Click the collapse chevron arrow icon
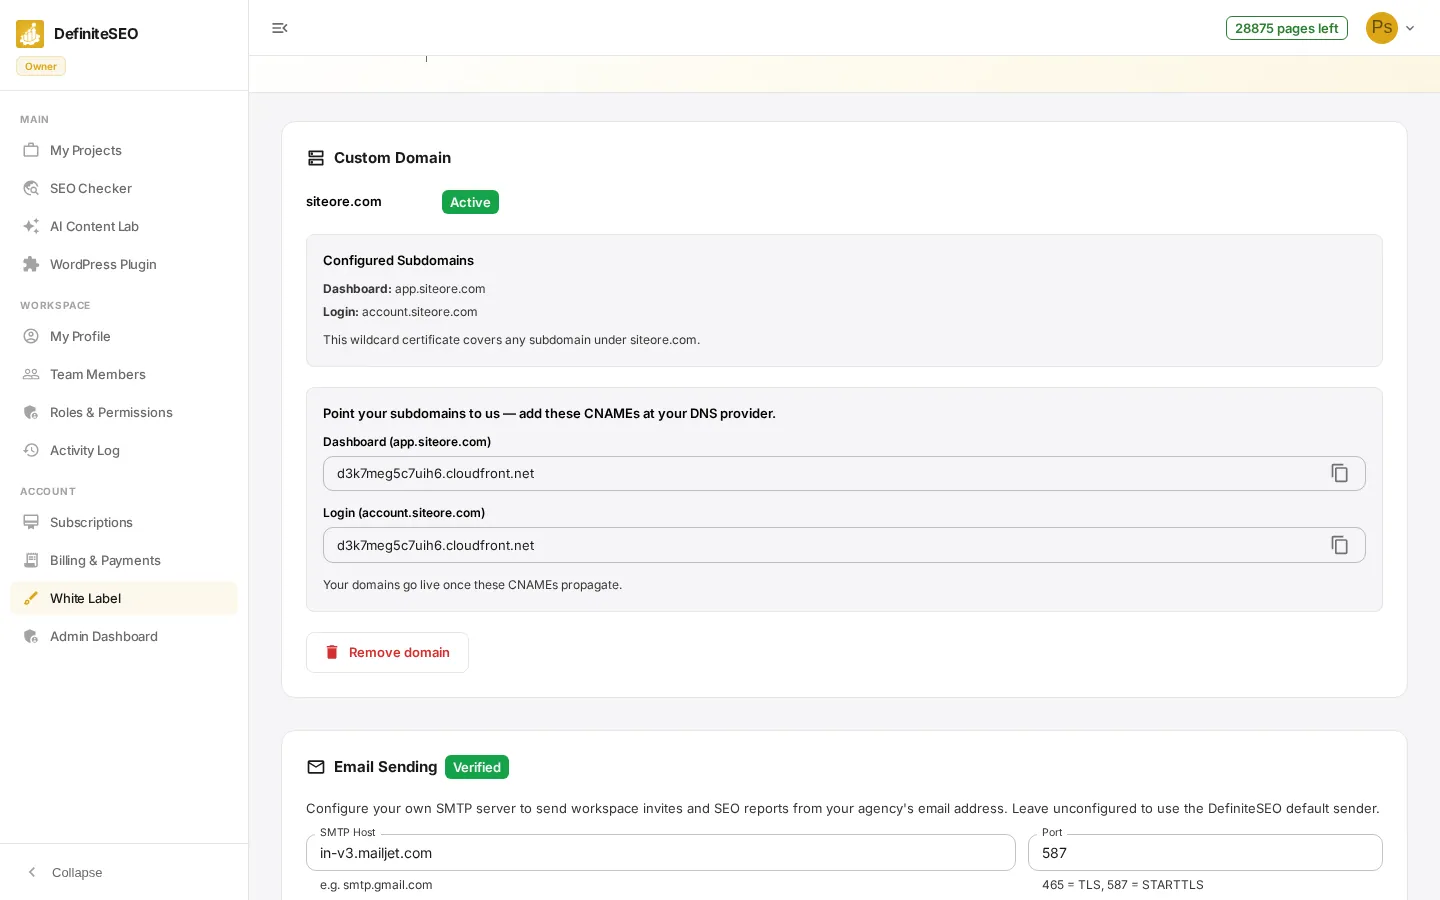Image resolution: width=1440 pixels, height=900 pixels. coord(32,872)
